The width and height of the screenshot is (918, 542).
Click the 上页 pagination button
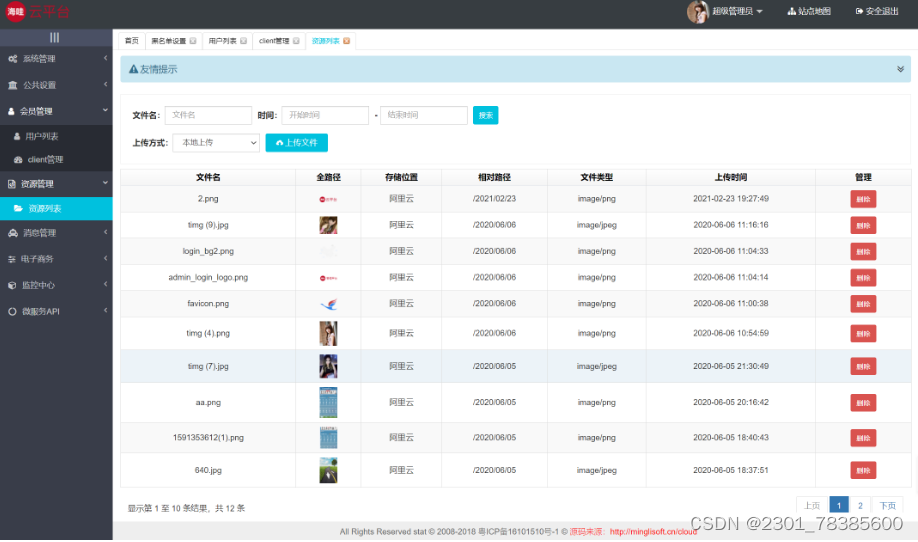coord(812,506)
